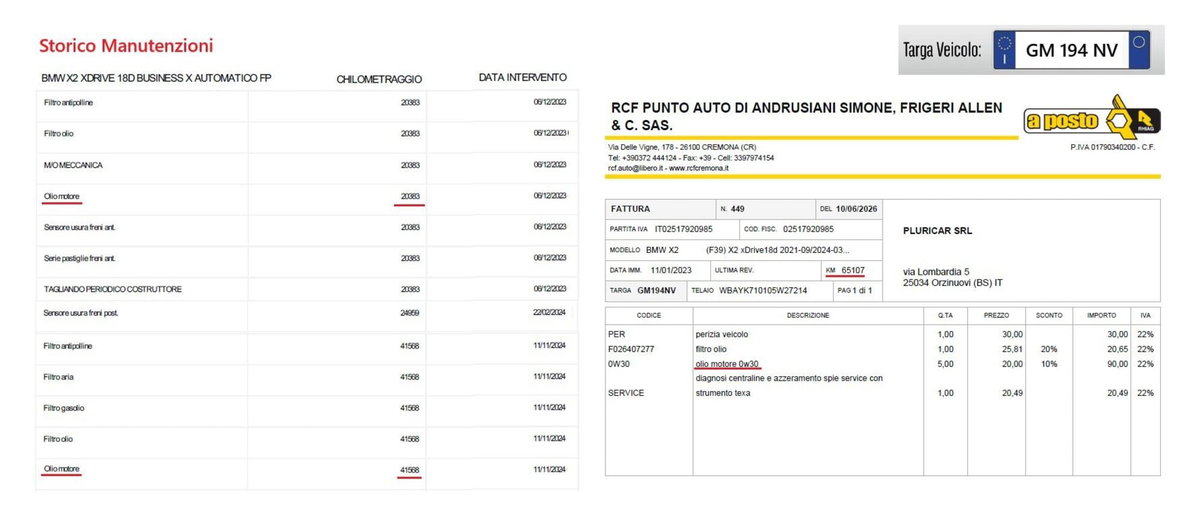The image size is (1200, 526).
Task: Select the telephone number line of RCF
Action: (691, 158)
